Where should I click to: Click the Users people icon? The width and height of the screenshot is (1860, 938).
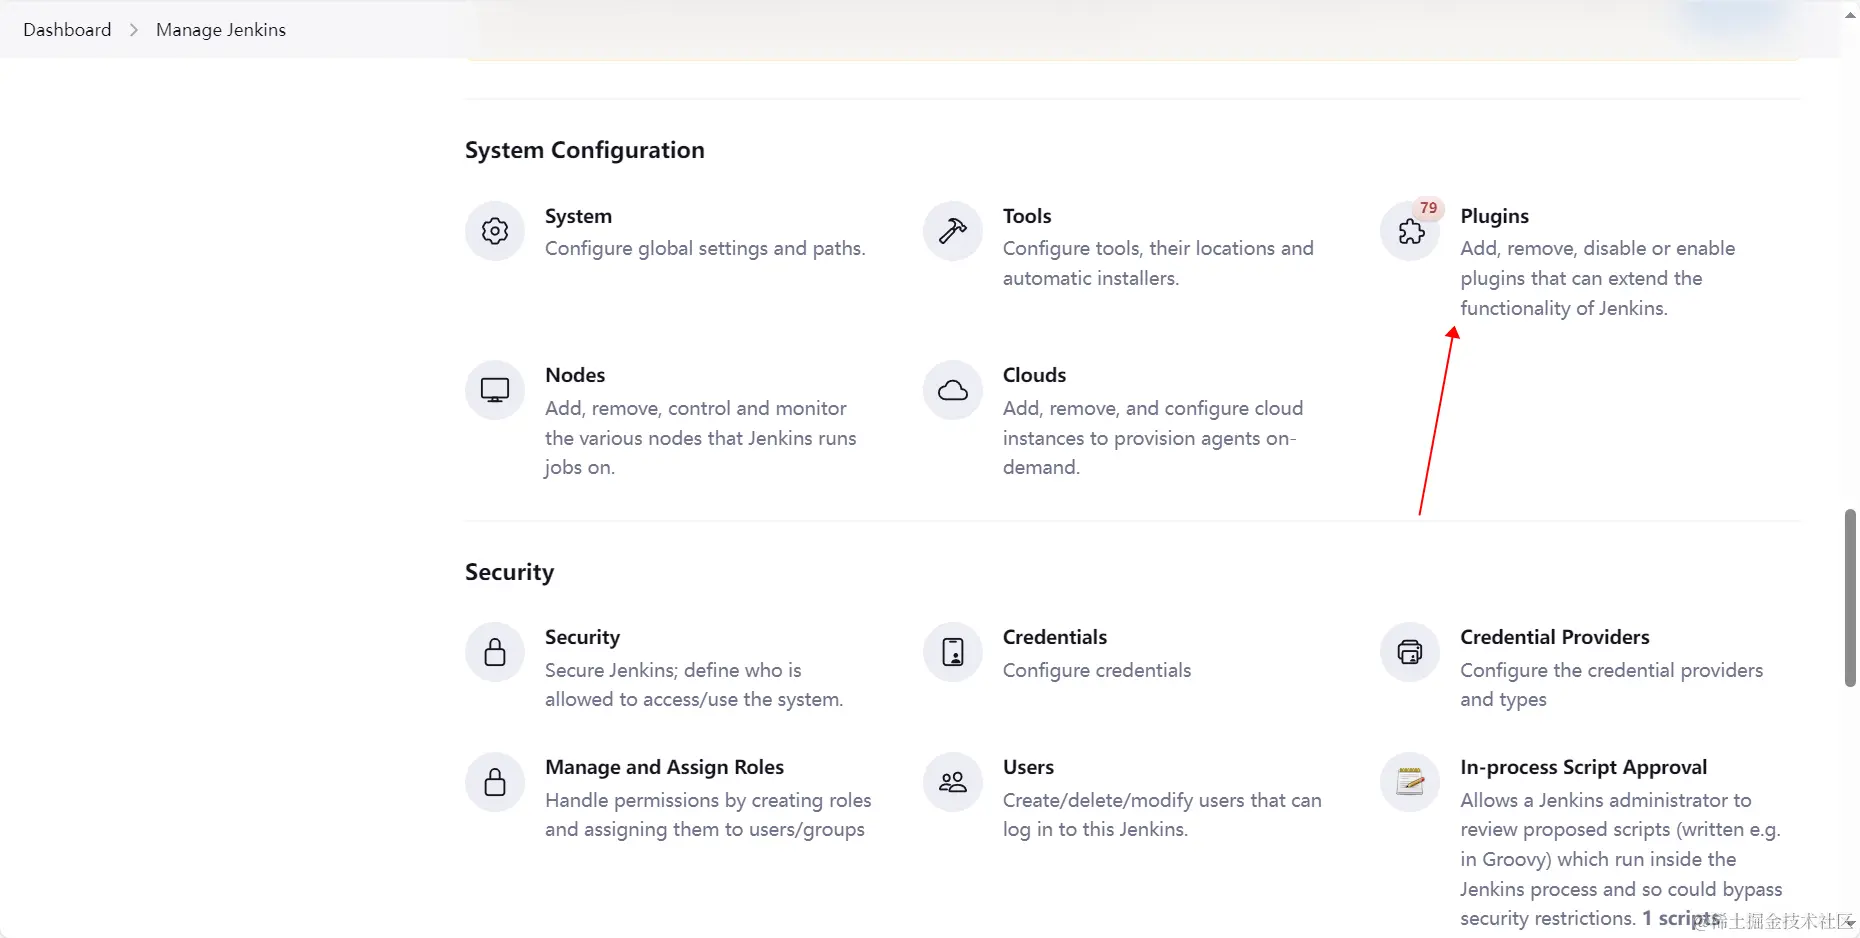[x=953, y=782]
